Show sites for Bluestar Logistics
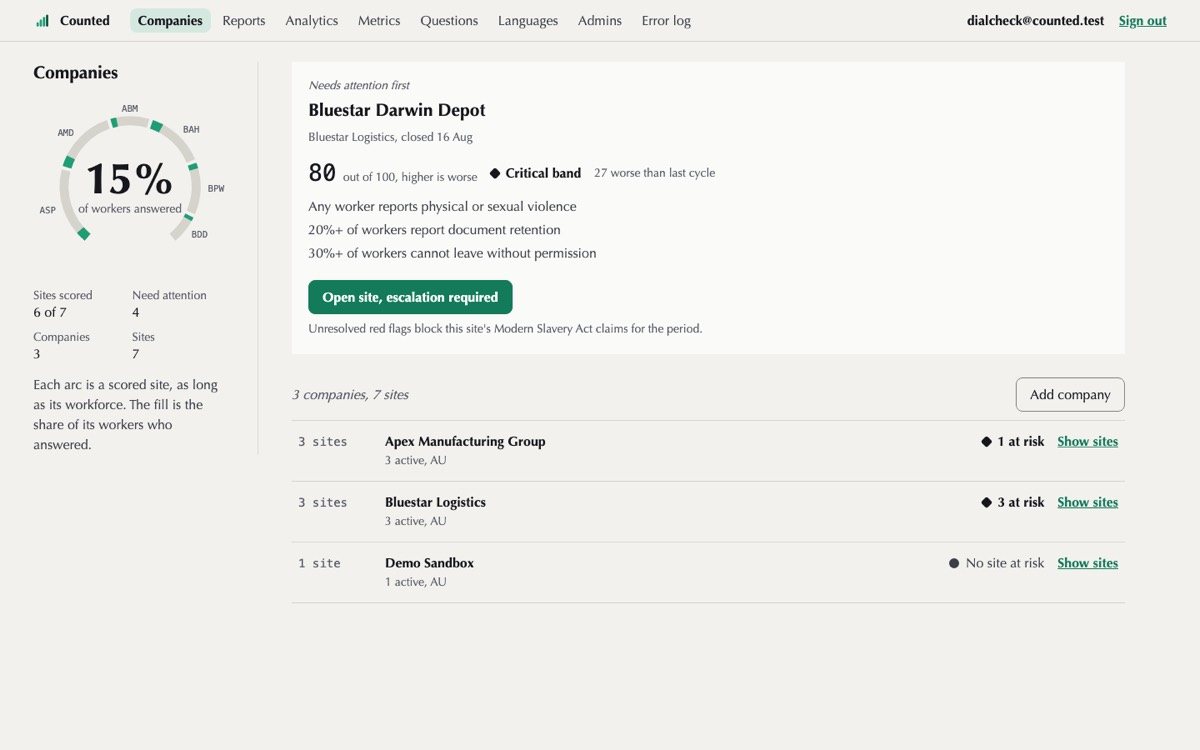The image size is (1200, 750). point(1087,502)
